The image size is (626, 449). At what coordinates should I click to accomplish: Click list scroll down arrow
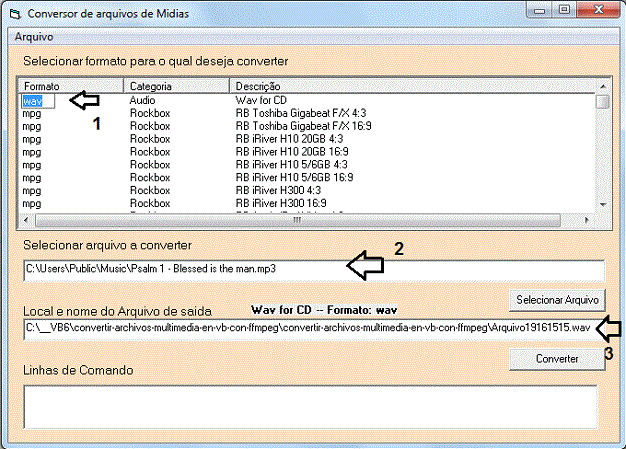point(603,205)
